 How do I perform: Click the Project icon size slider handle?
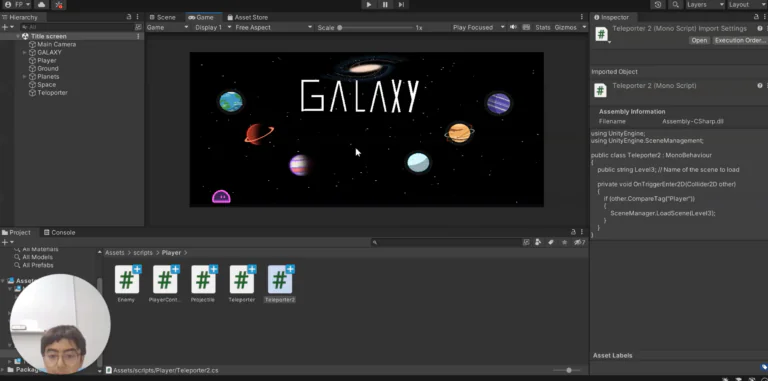point(569,370)
